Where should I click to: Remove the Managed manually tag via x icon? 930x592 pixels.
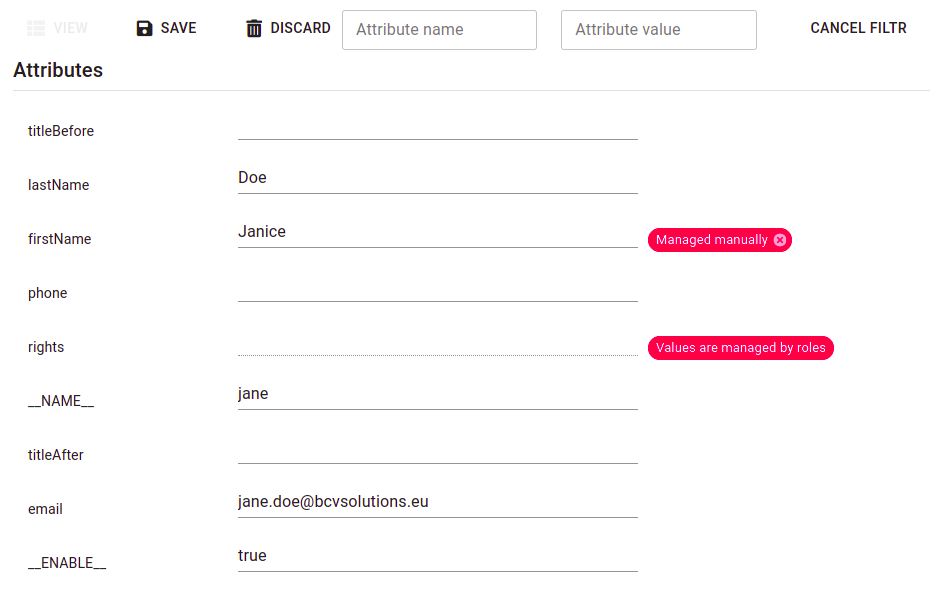(x=780, y=240)
